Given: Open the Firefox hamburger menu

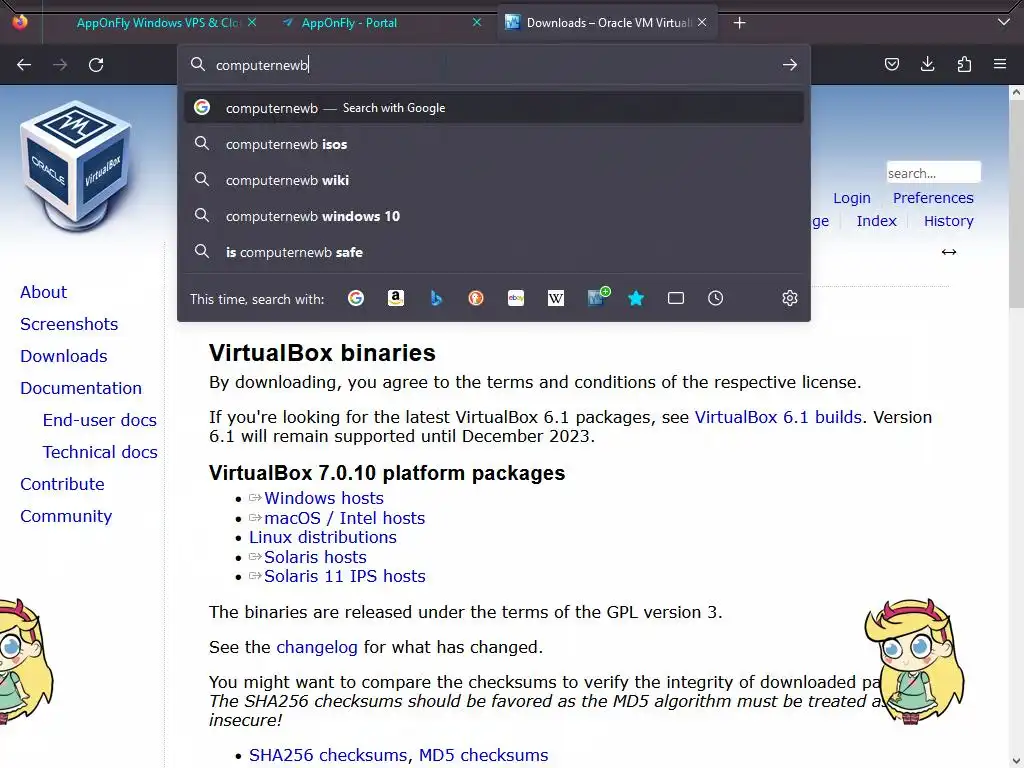Looking at the screenshot, I should pos(1000,64).
